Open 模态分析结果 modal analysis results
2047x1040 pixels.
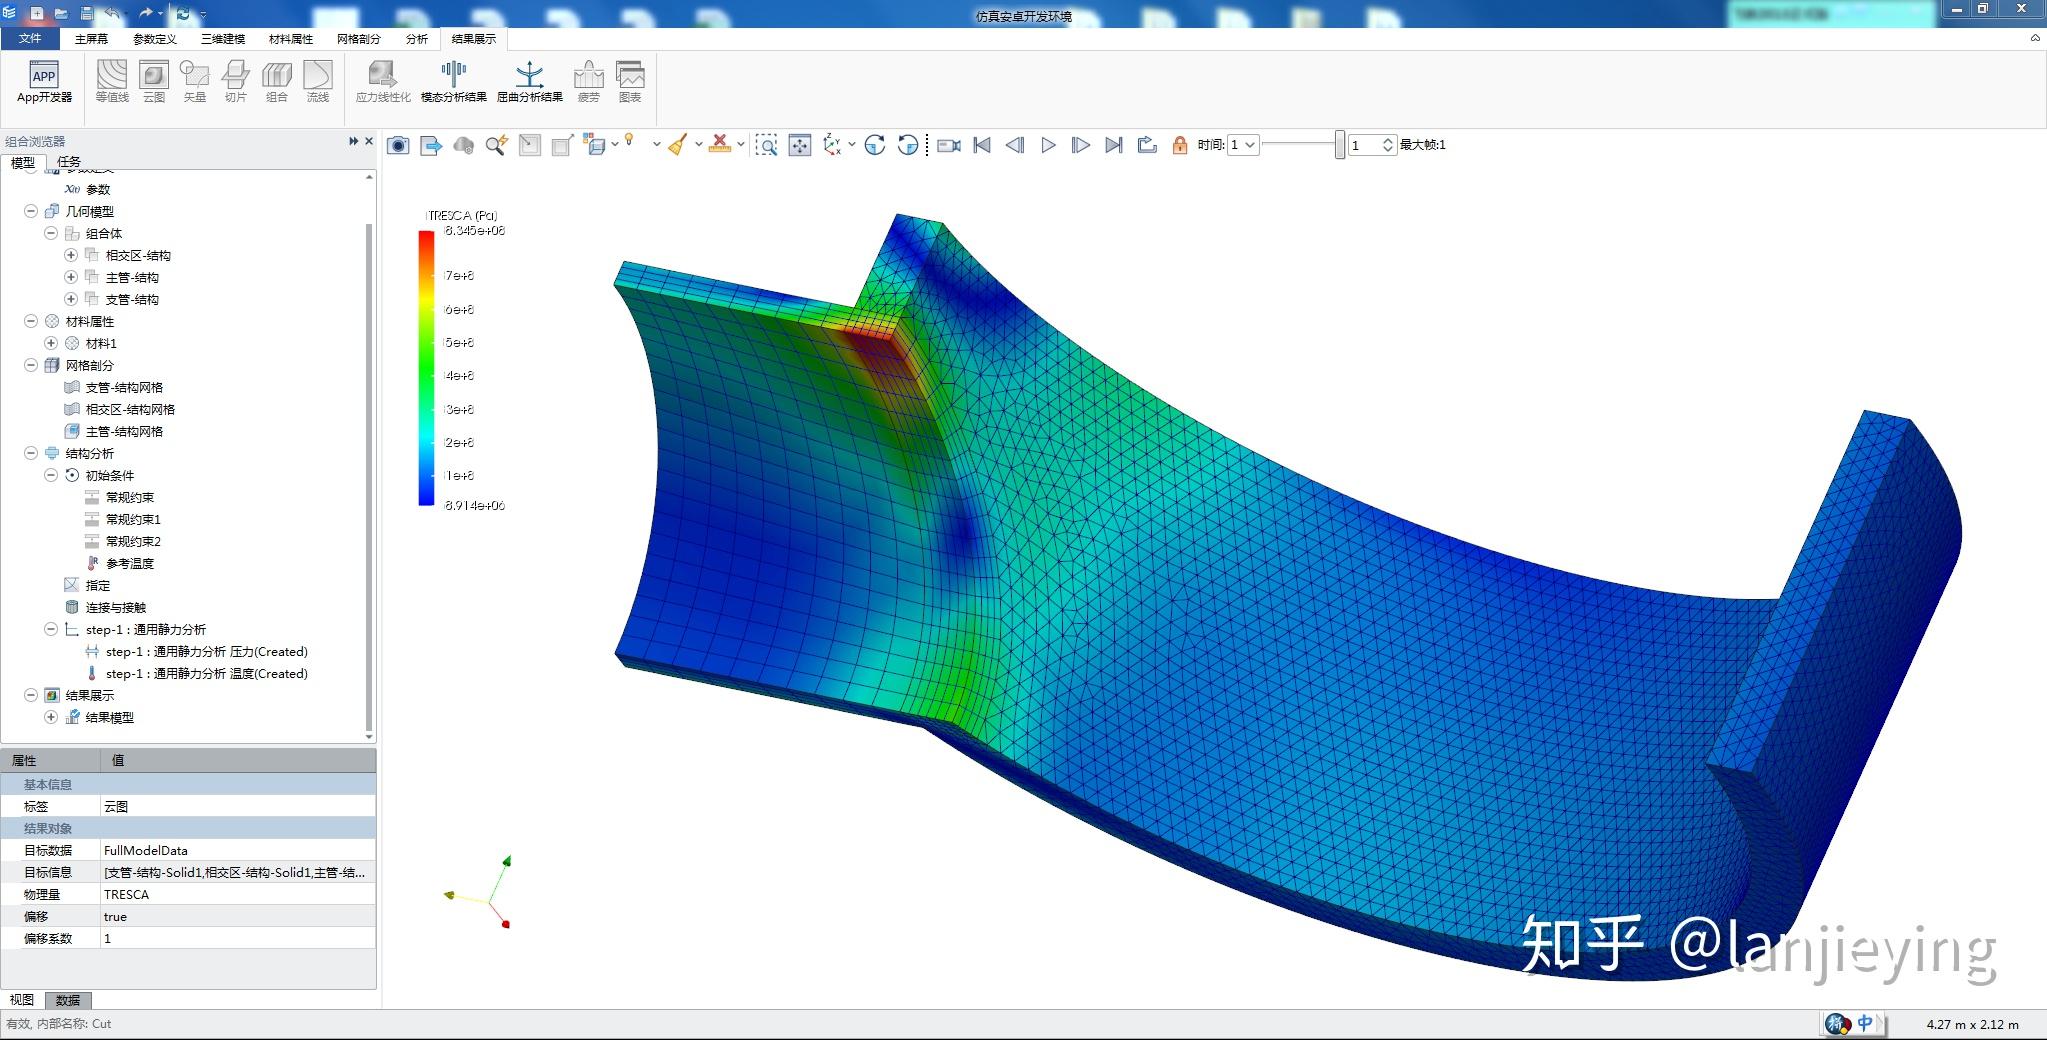point(455,80)
